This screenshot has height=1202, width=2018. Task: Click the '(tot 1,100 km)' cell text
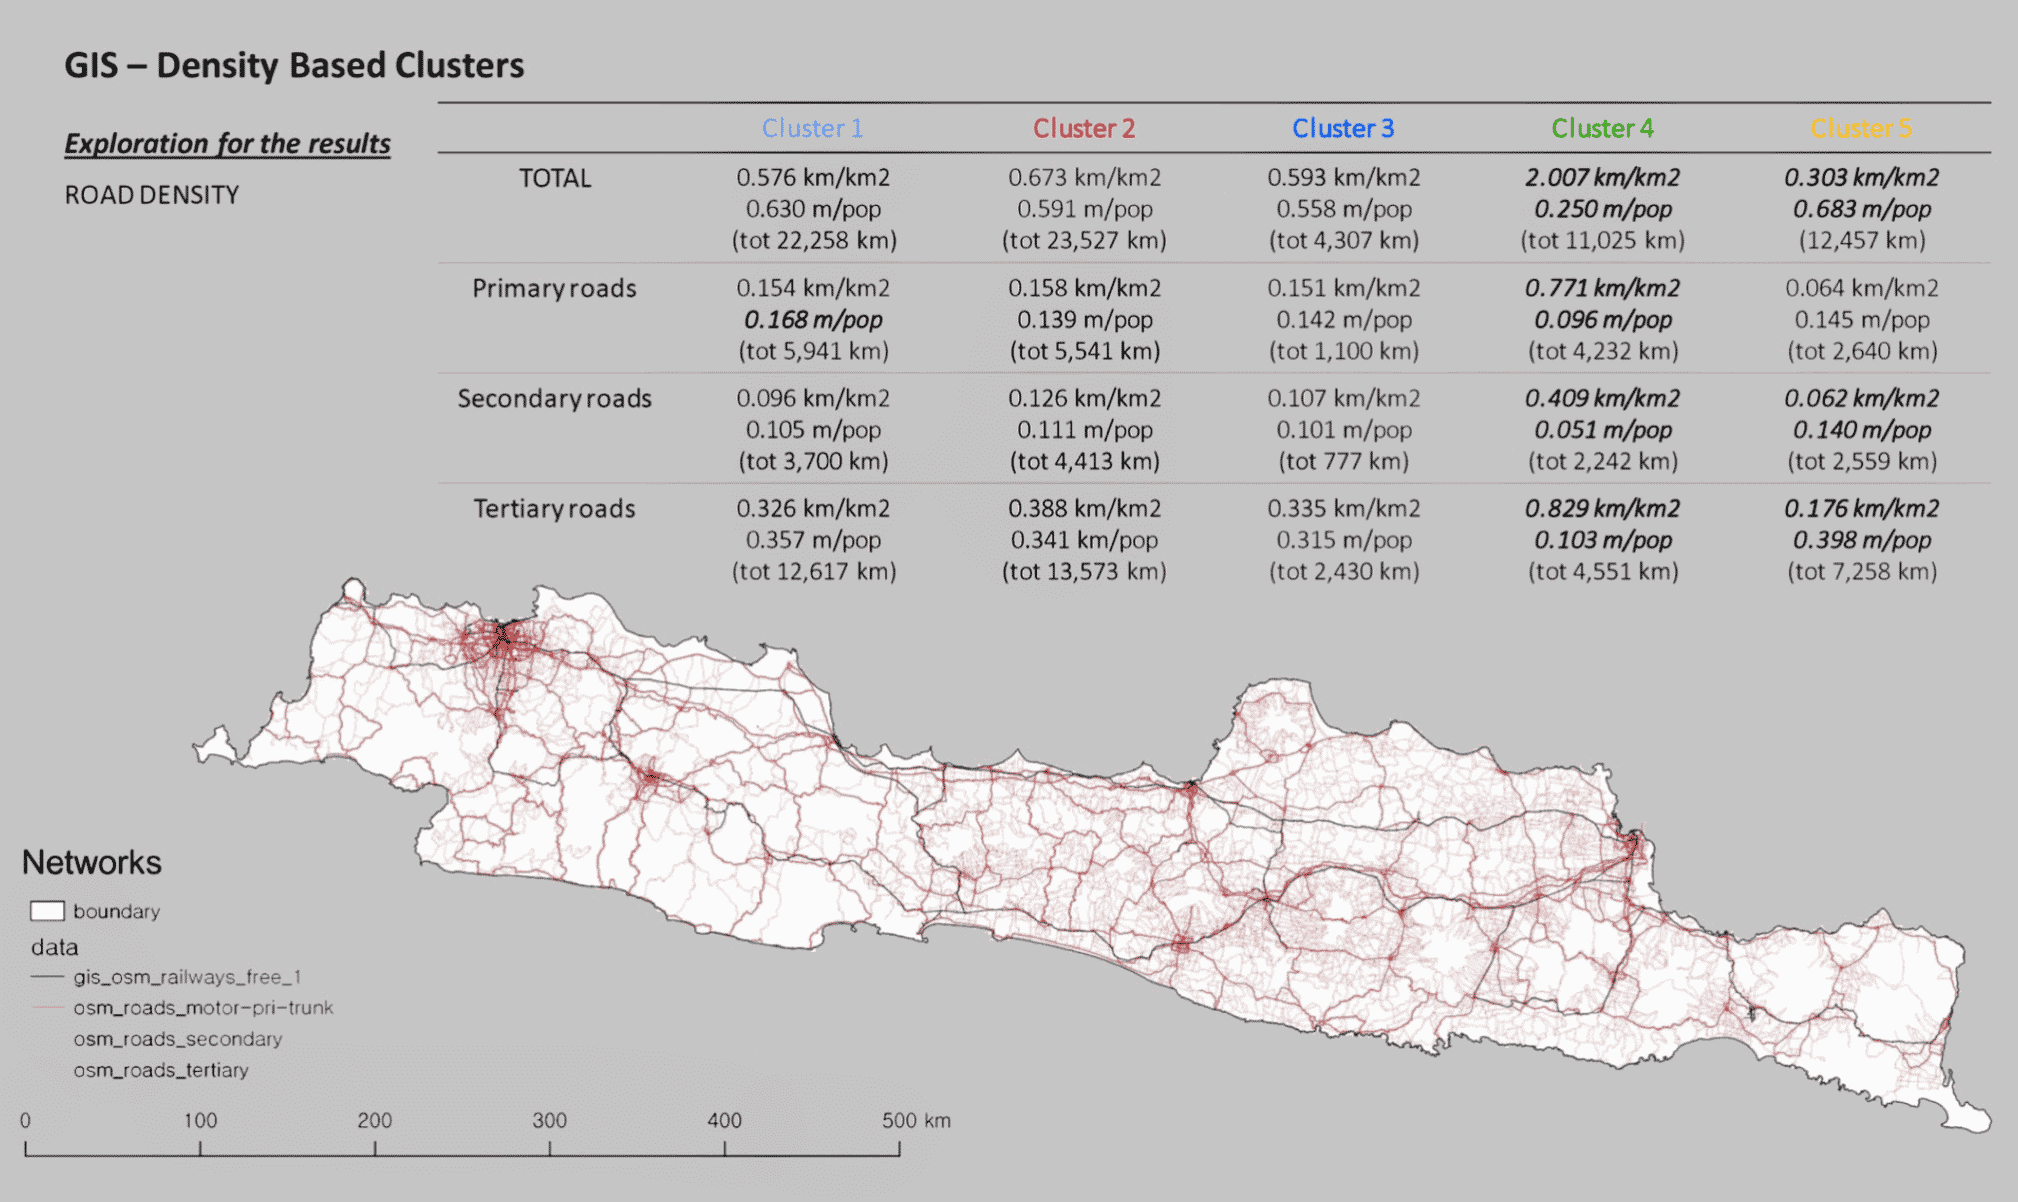(1344, 352)
